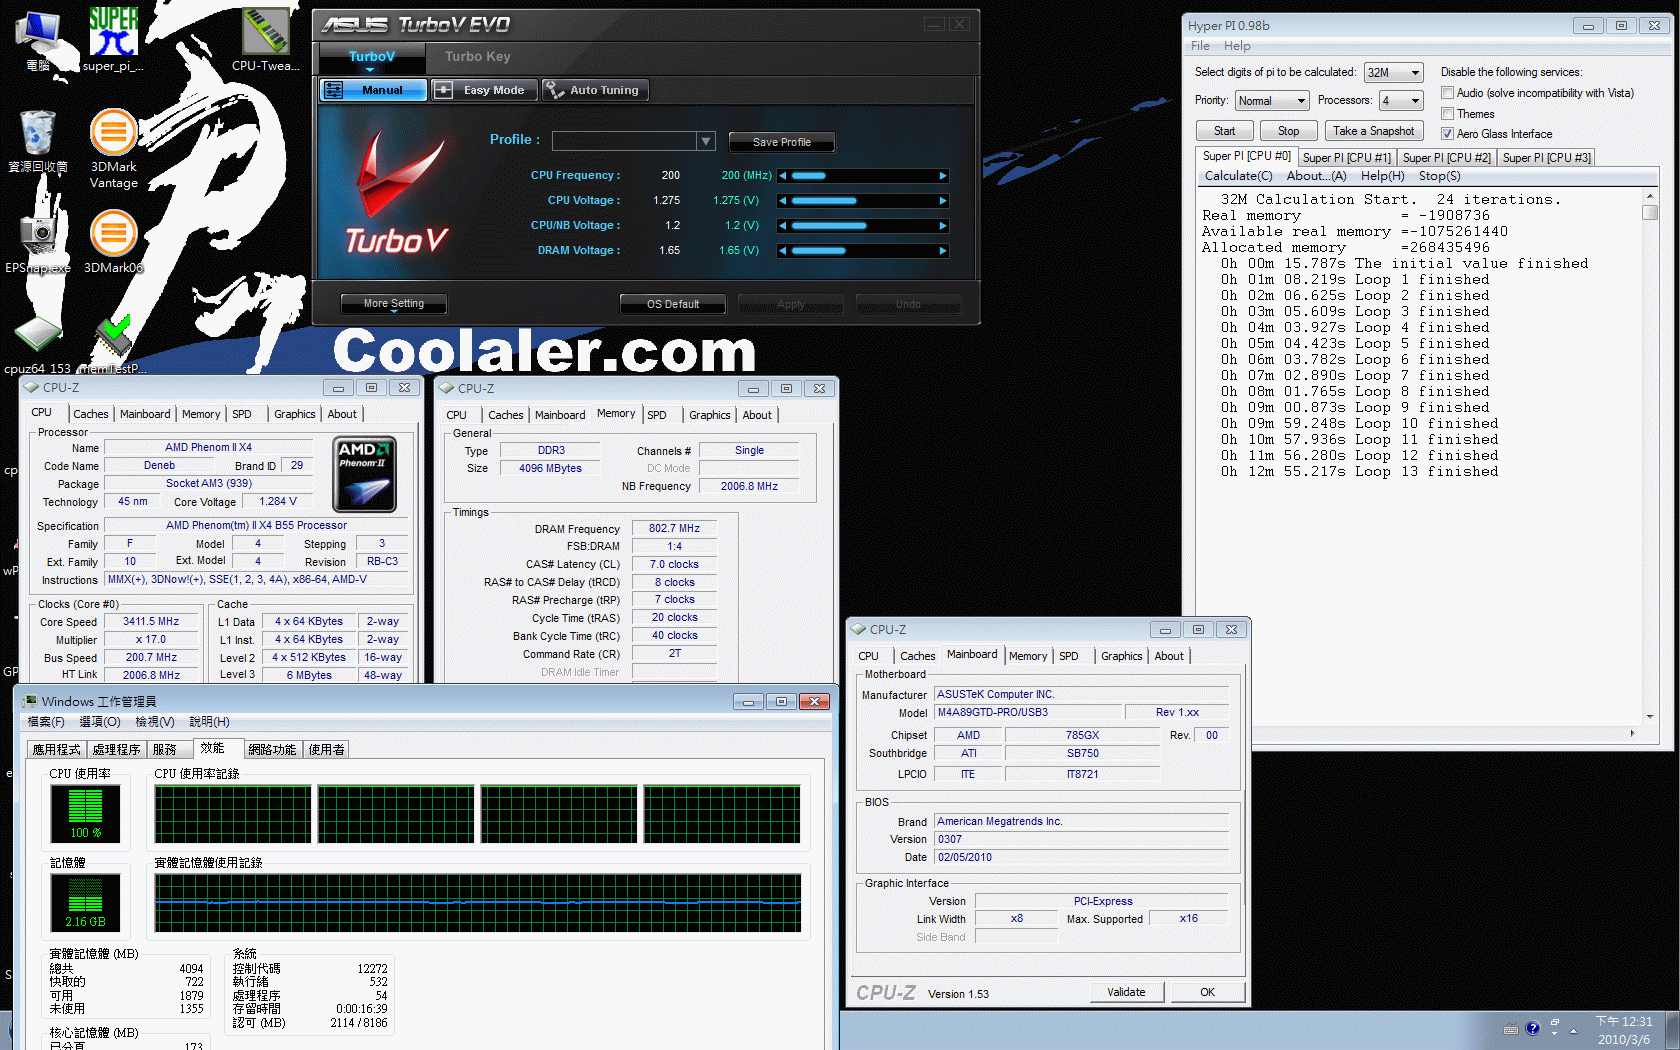Click the CPU Frequency slider track
This screenshot has height=1050, width=1680.
pyautogui.click(x=863, y=176)
